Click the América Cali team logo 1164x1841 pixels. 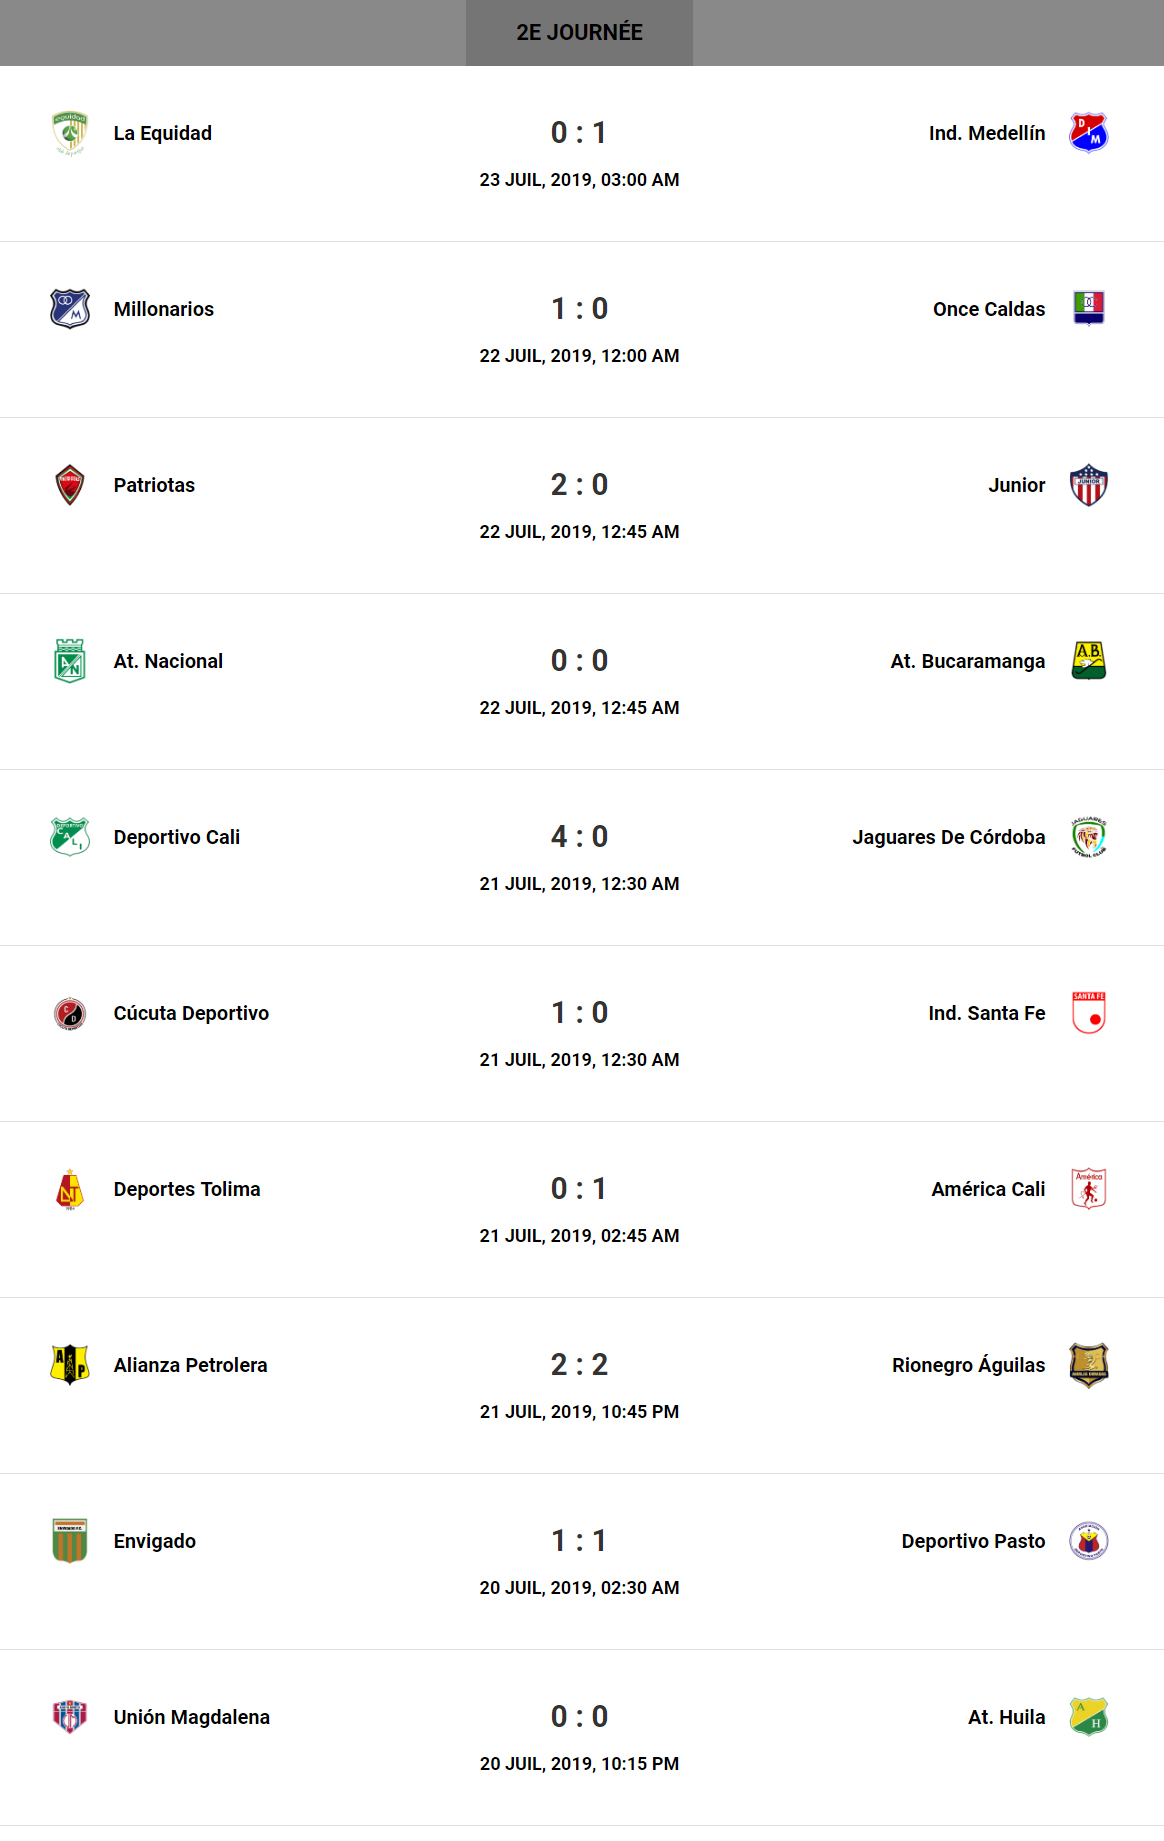1088,1189
